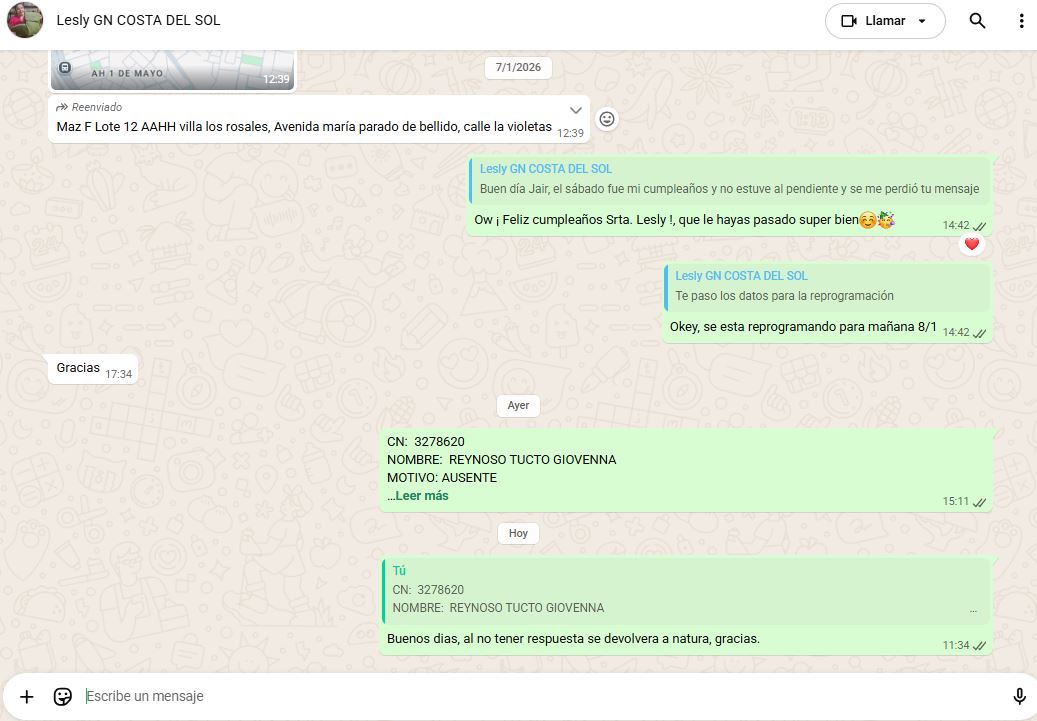Screen dimensions: 1037x721
Task: Click the contact name Lesly GN COSTA DEL SOL
Action: pyautogui.click(x=138, y=20)
